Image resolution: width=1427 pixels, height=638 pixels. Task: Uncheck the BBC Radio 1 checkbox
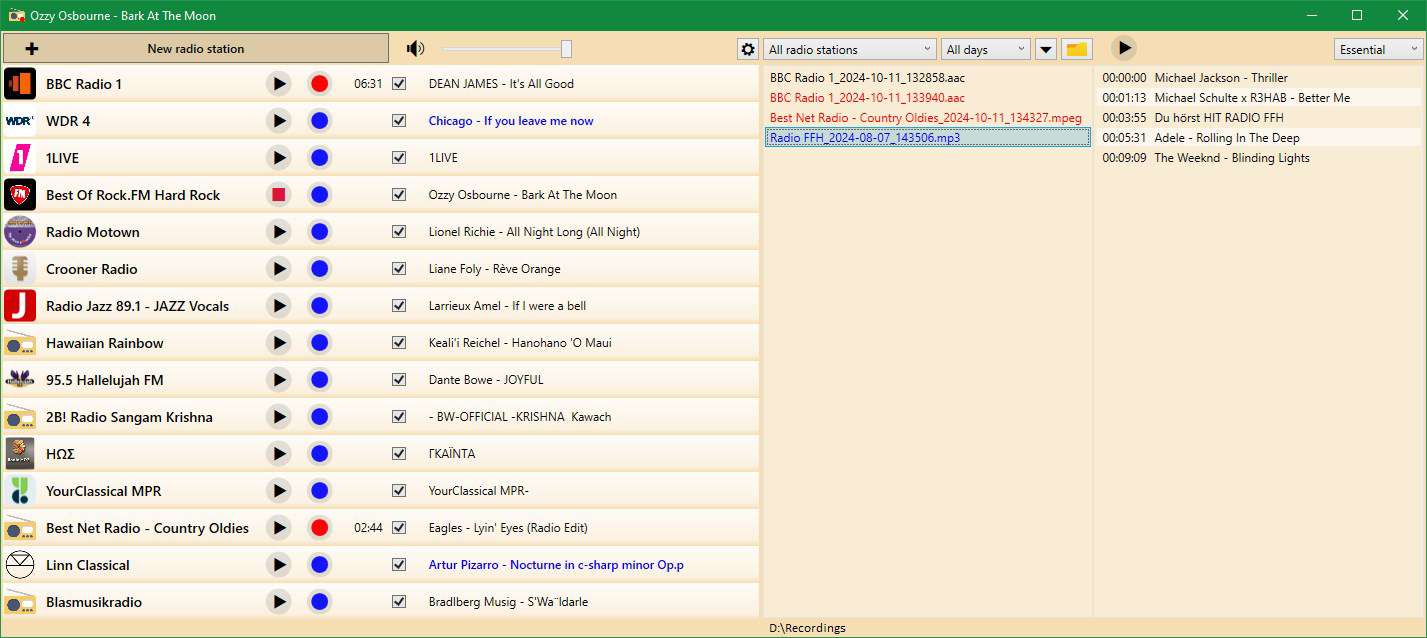point(399,84)
